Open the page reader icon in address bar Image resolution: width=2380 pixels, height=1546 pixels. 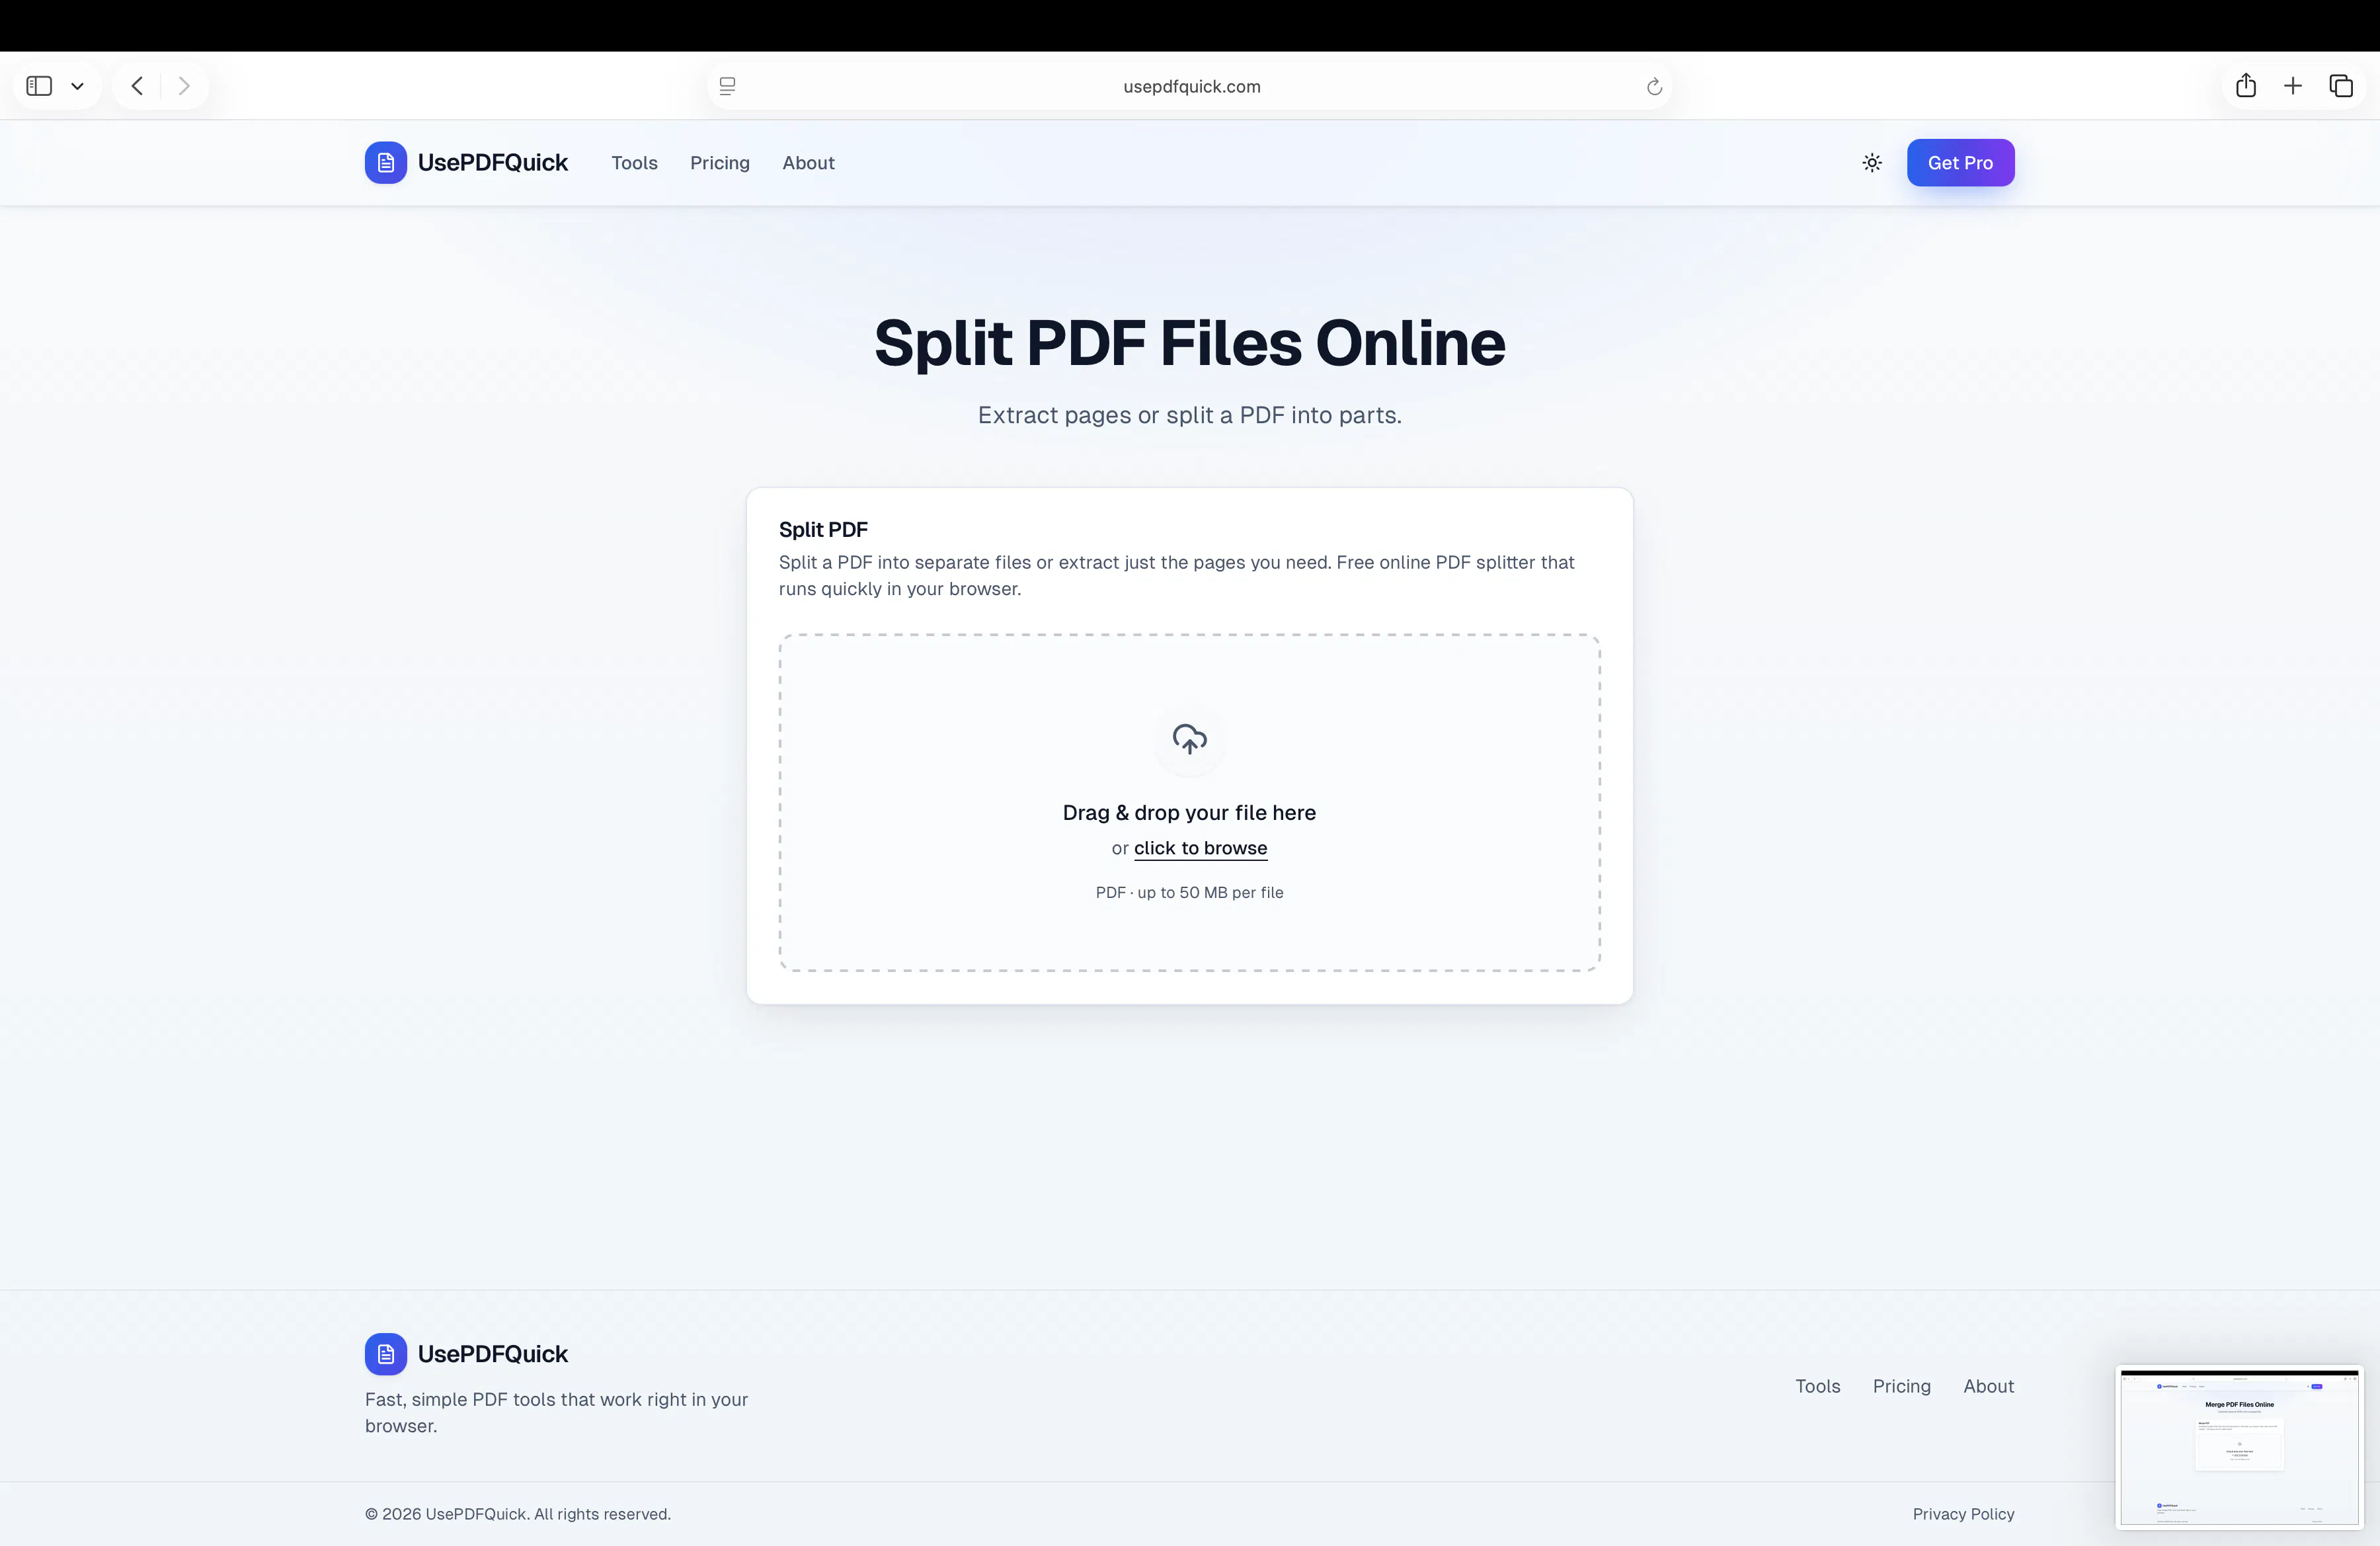click(x=728, y=86)
